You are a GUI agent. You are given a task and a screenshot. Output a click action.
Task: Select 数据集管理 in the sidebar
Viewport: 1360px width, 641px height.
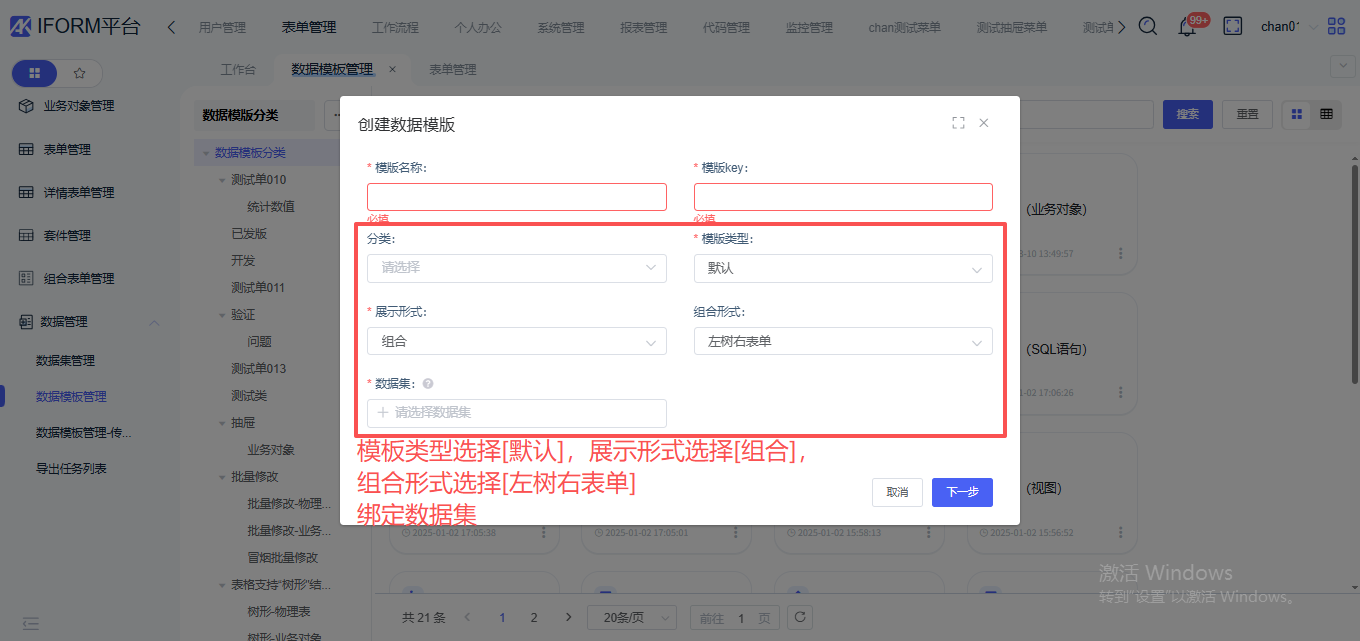(65, 360)
